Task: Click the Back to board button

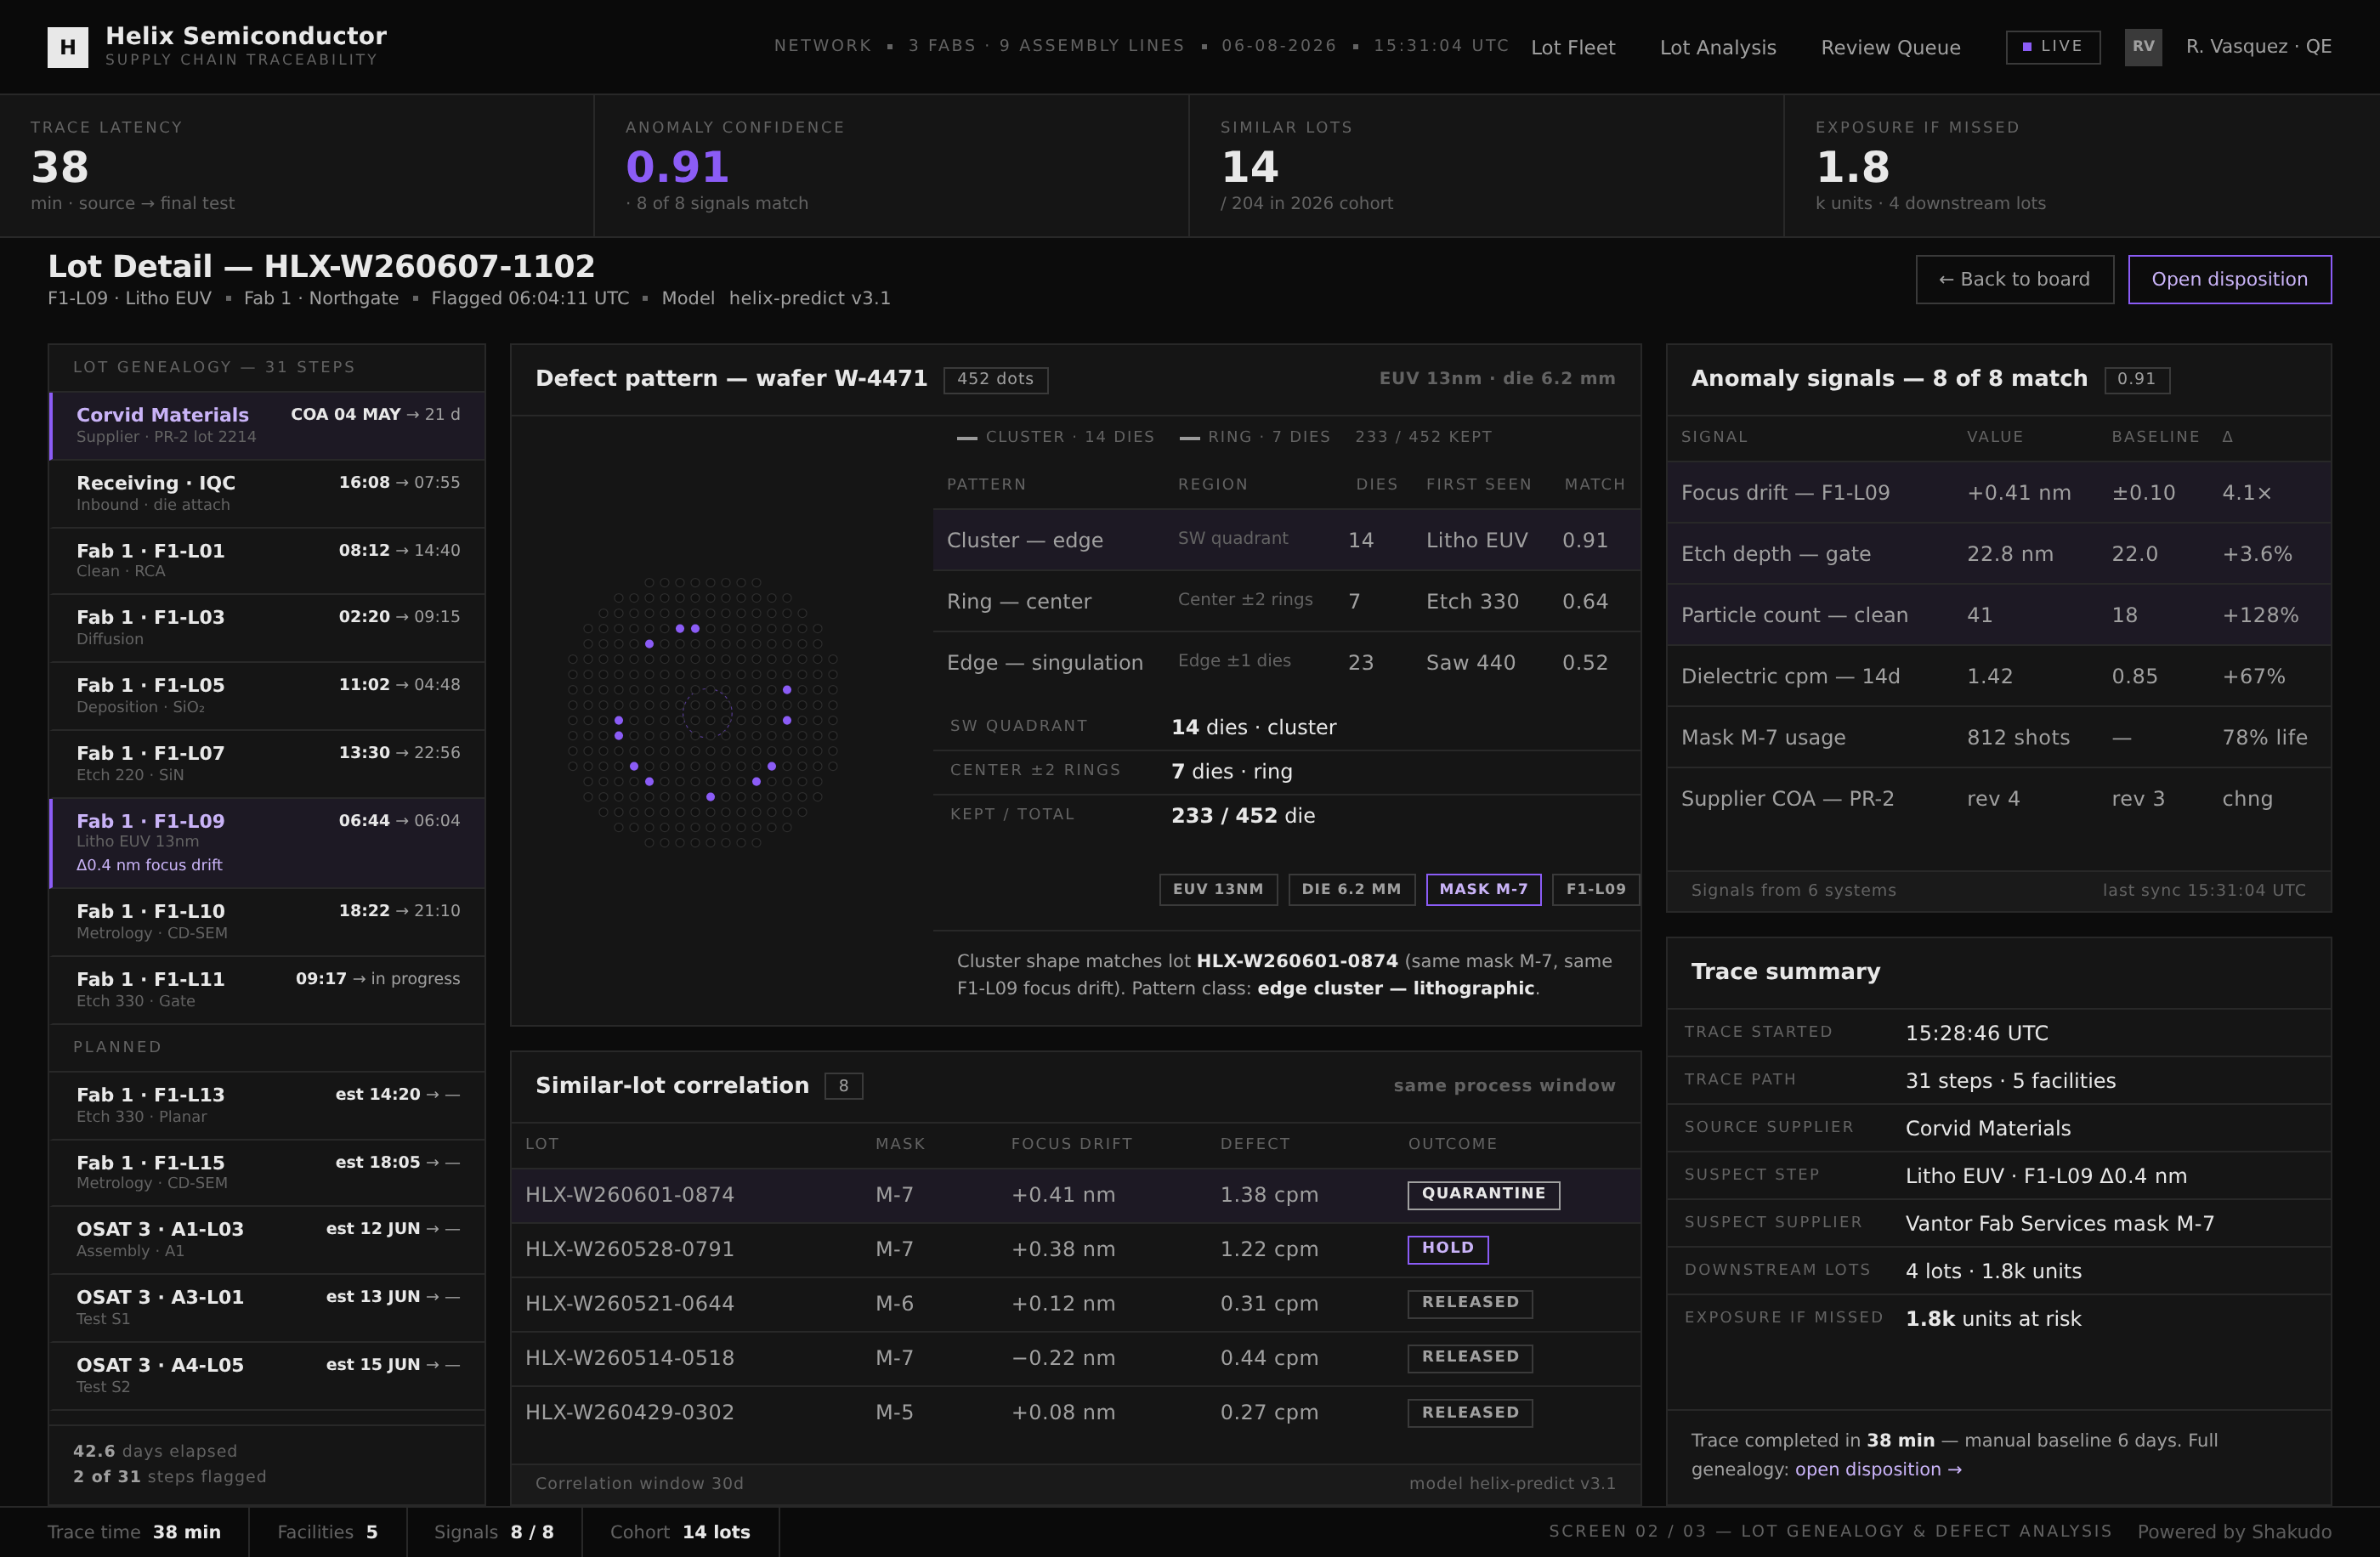Action: tap(2014, 279)
